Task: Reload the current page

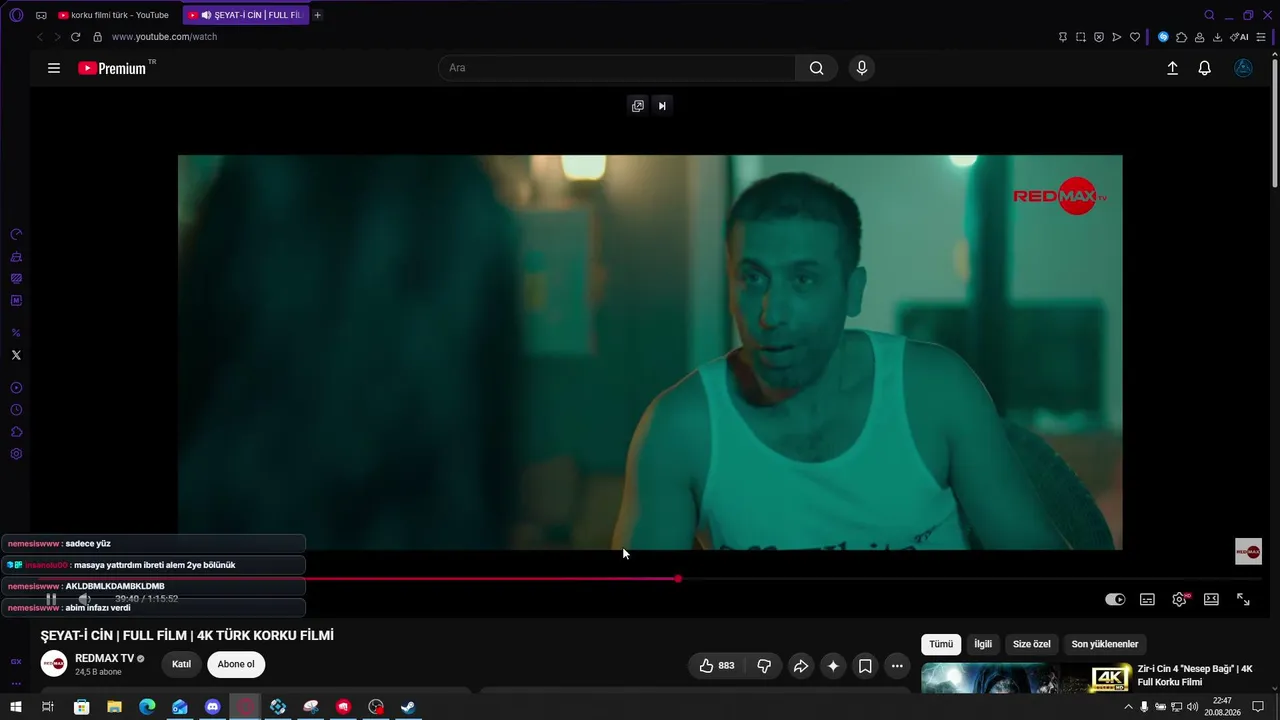Action: pyautogui.click(x=75, y=37)
